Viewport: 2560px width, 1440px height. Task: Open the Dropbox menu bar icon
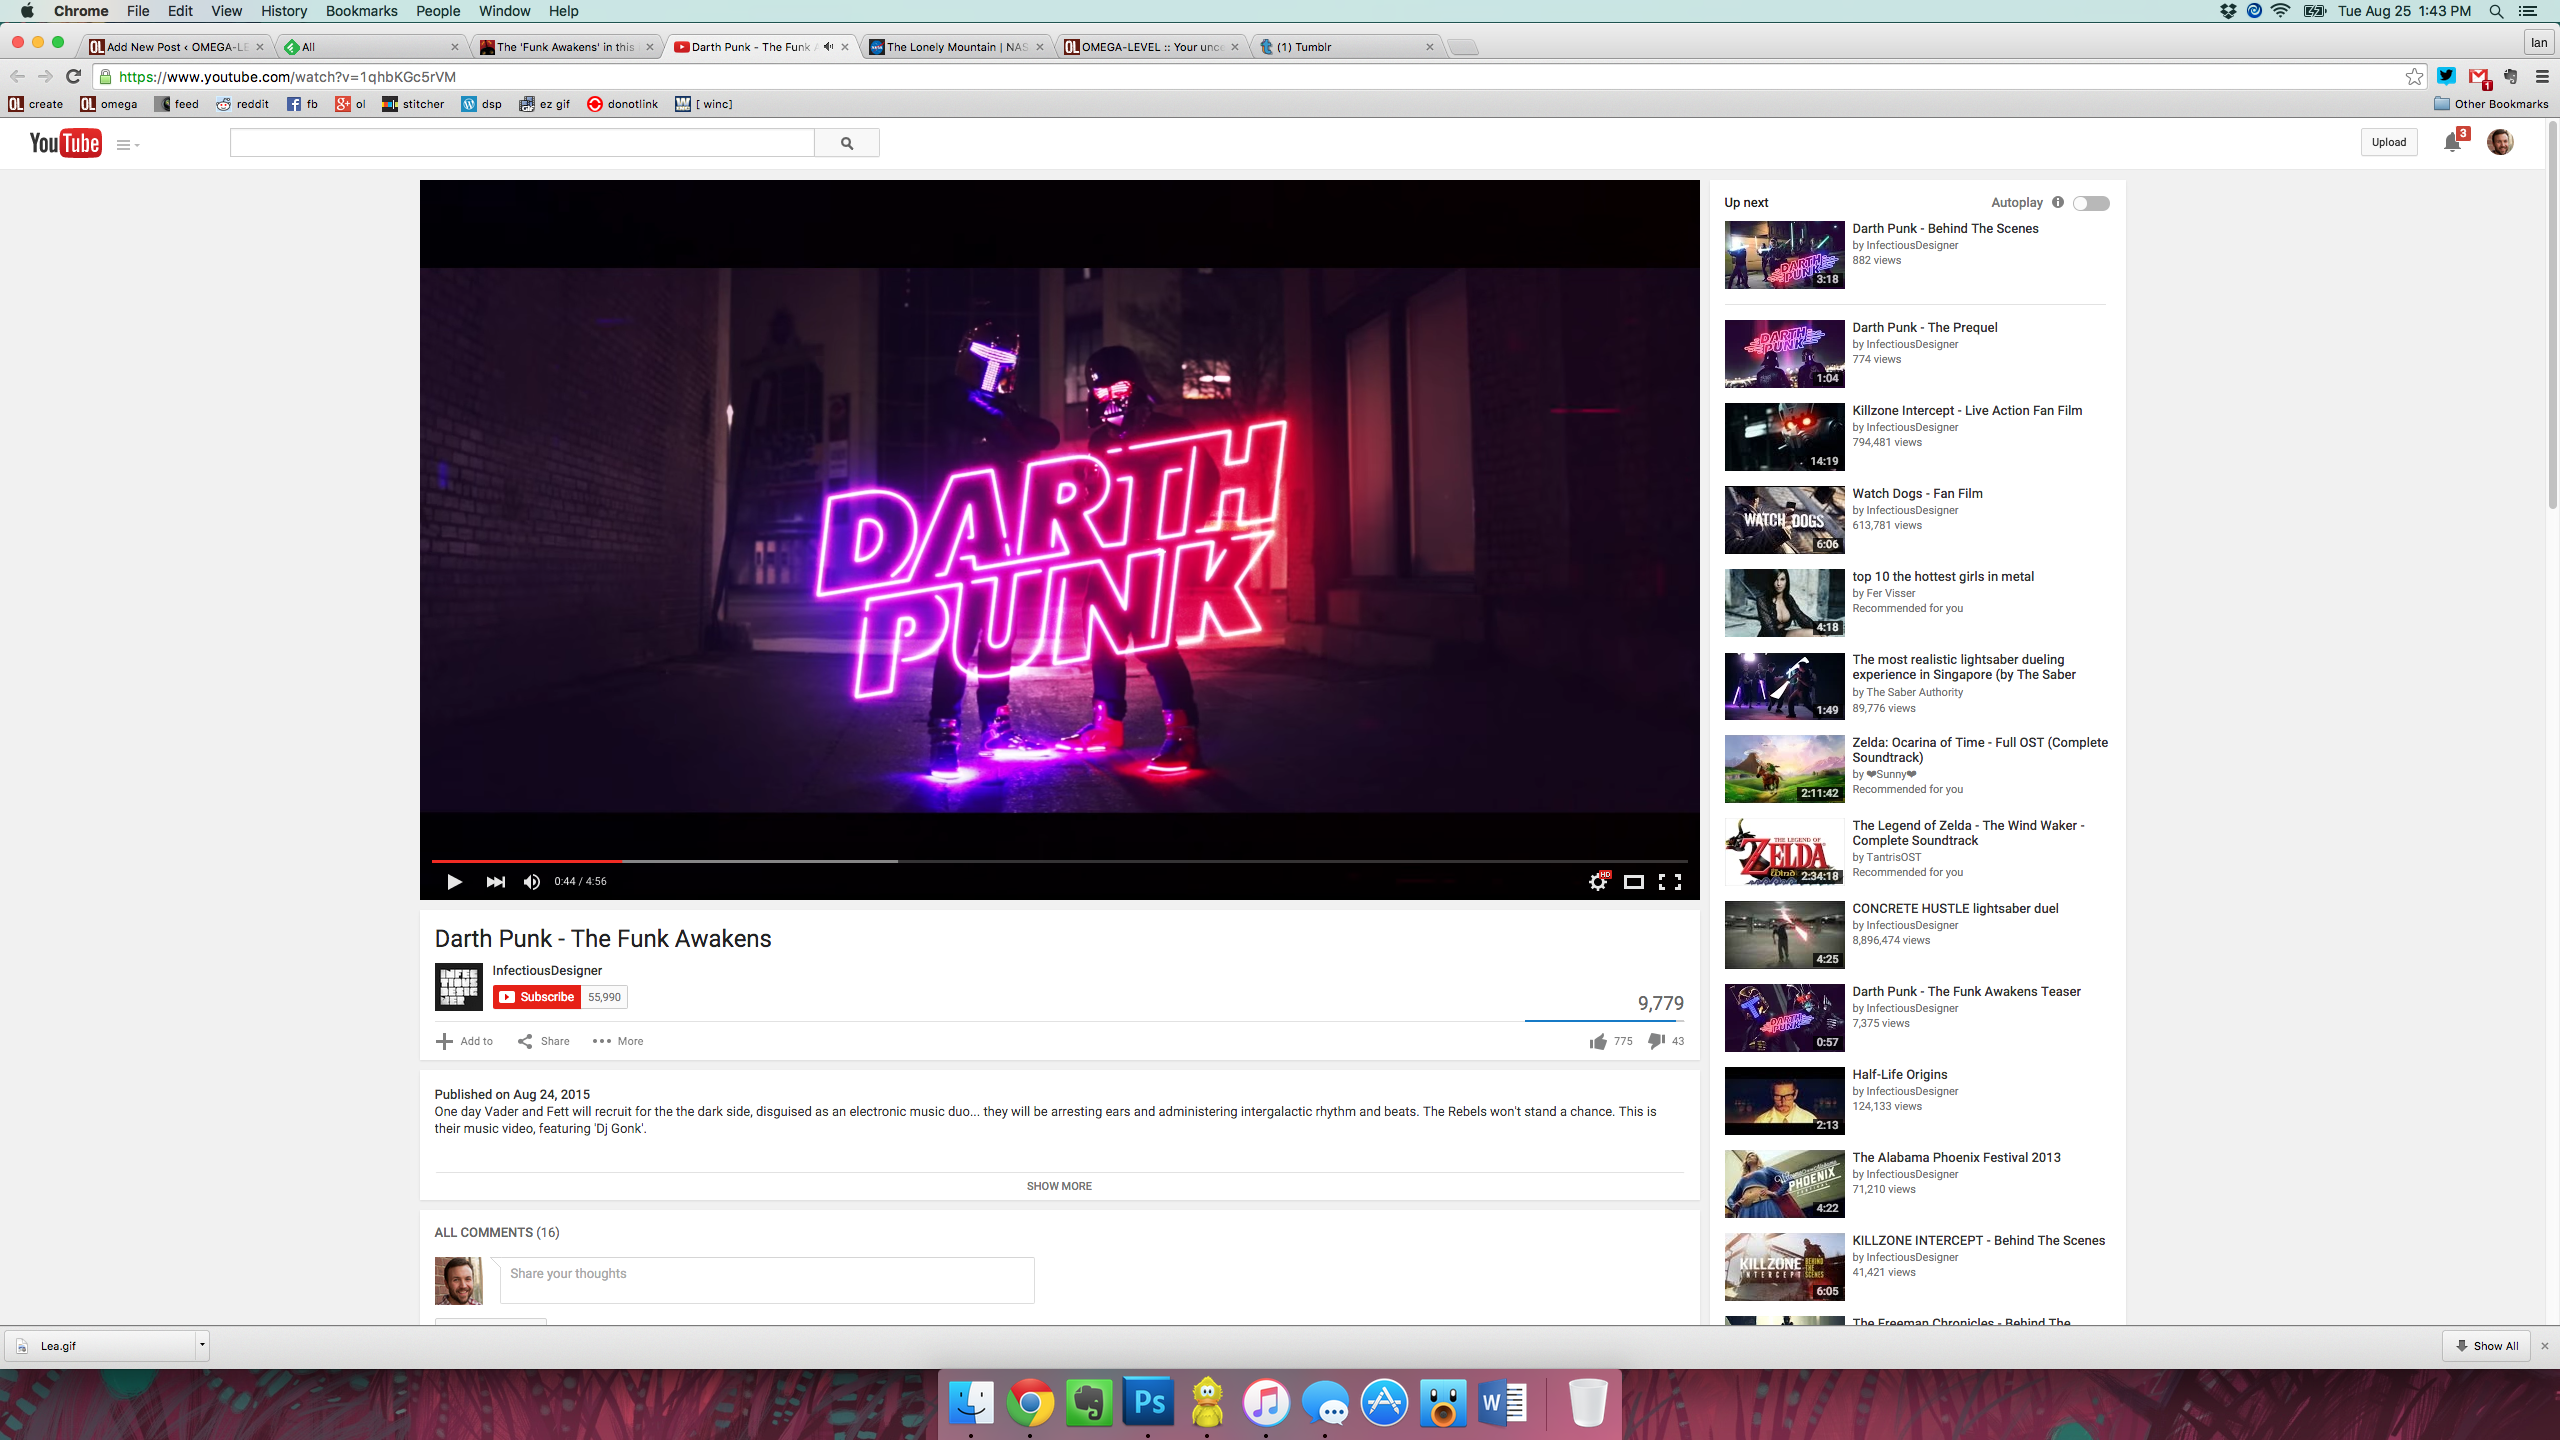(2228, 11)
